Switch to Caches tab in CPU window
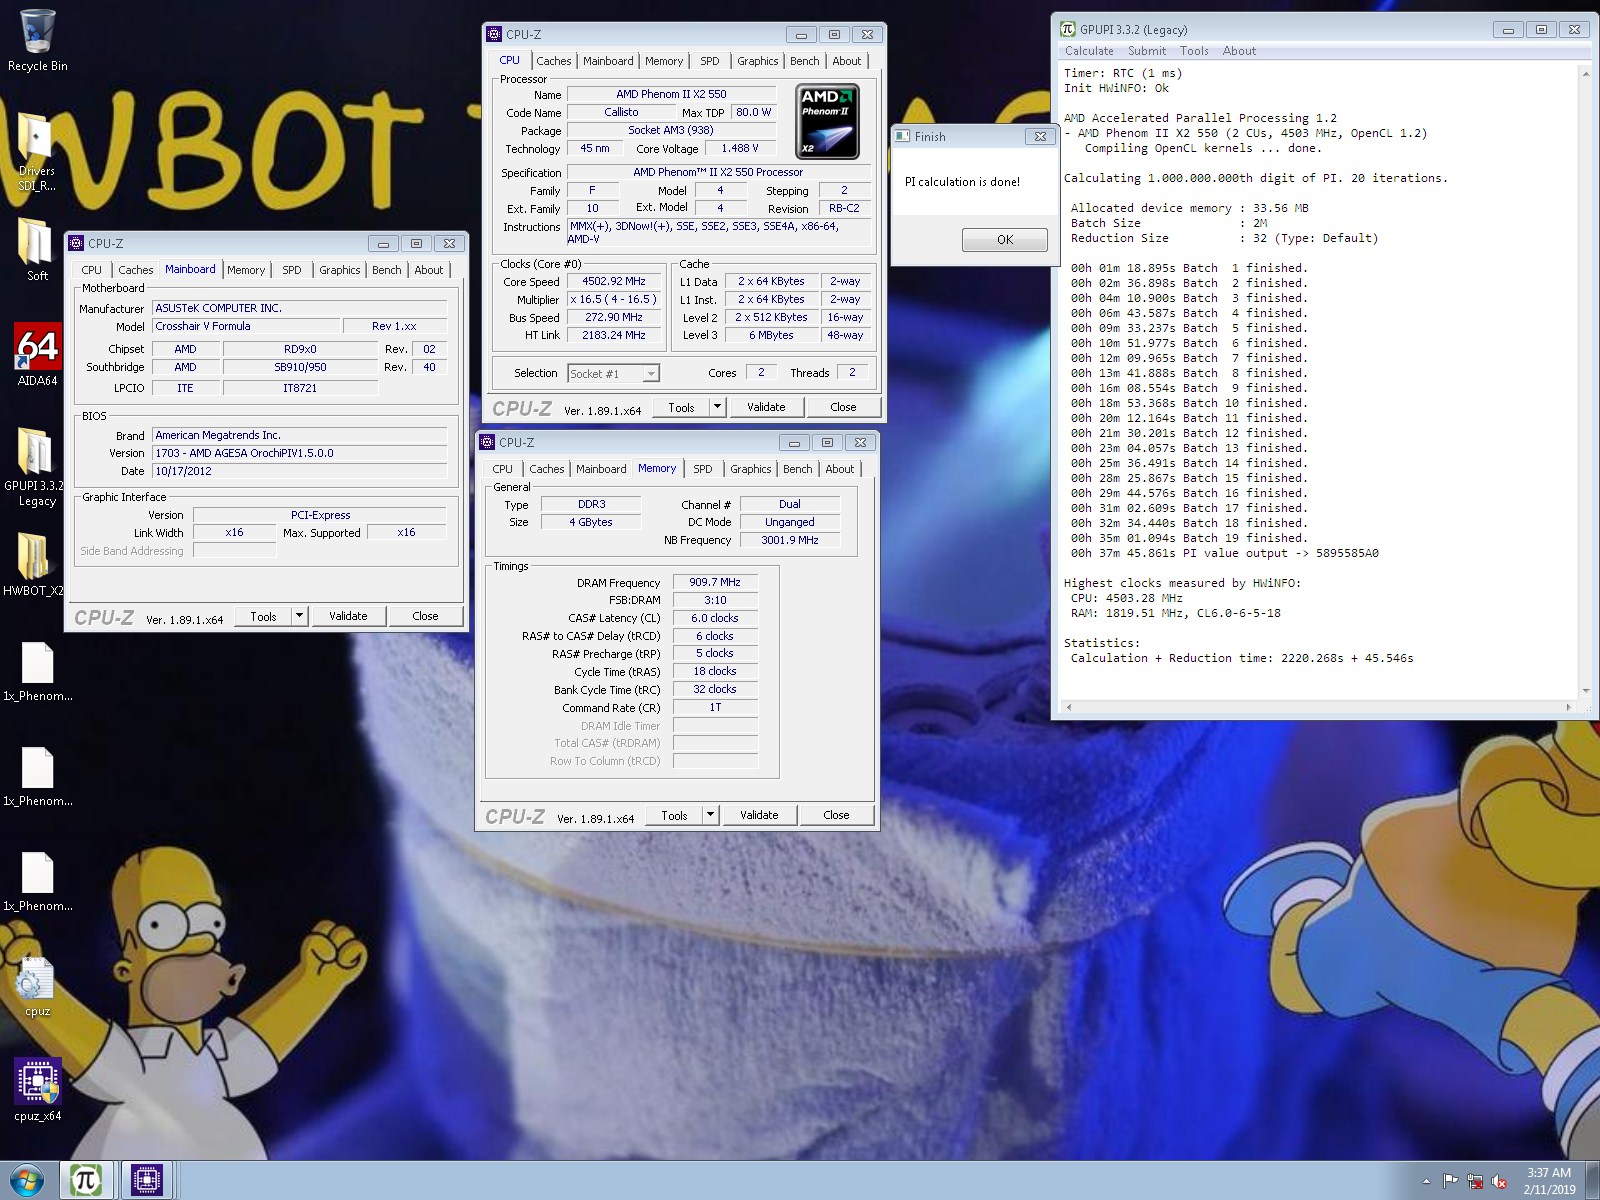 click(553, 61)
